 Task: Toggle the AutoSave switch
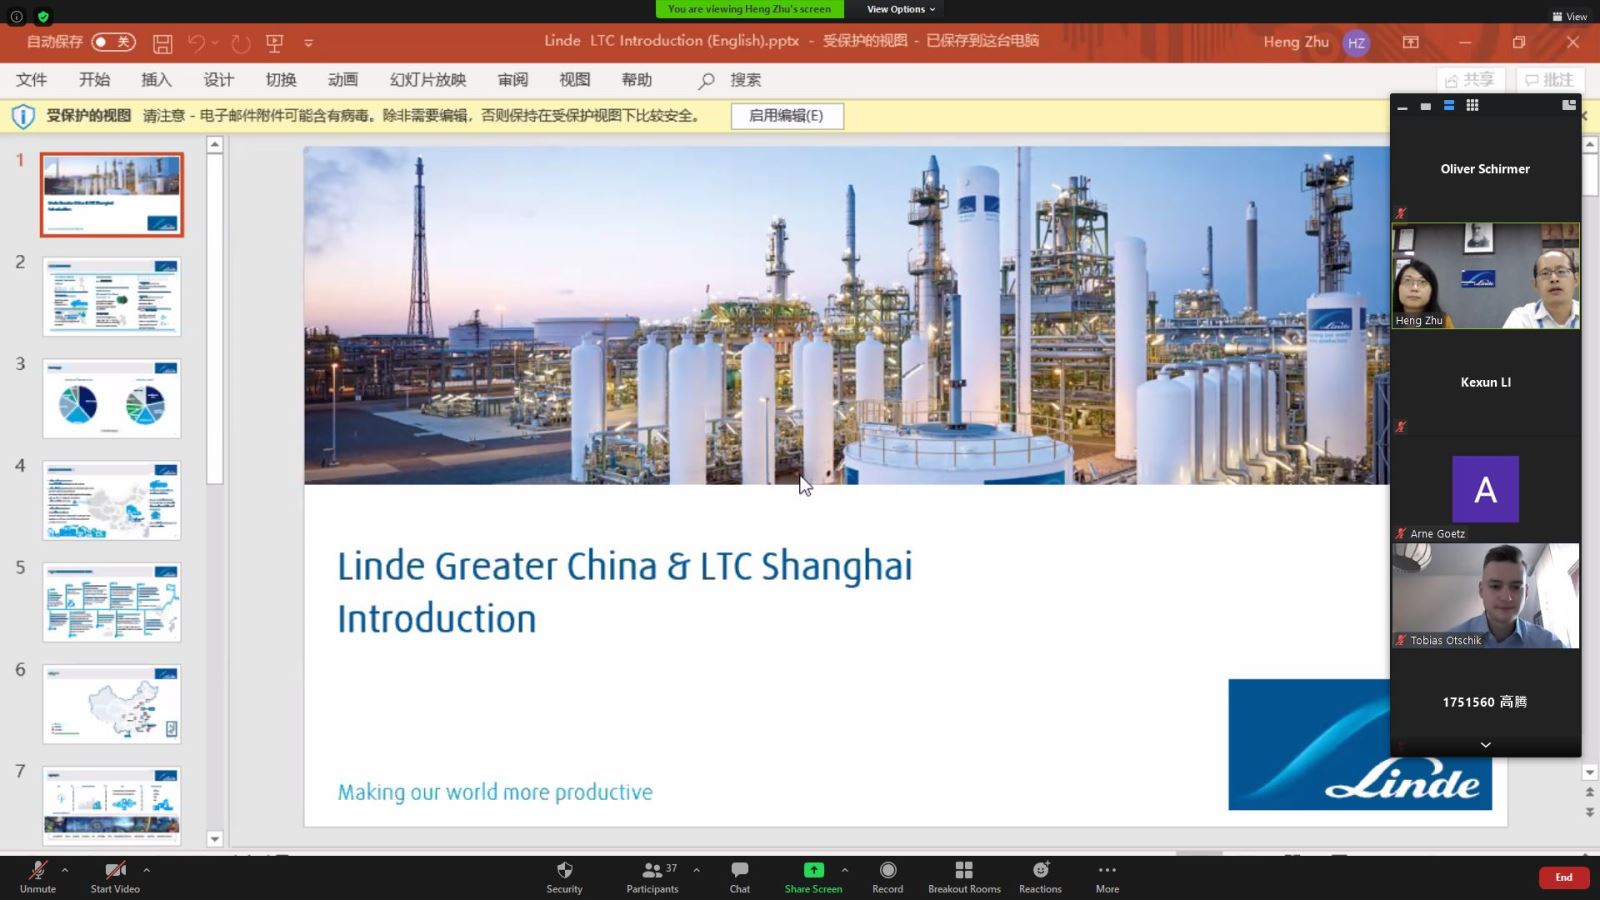point(113,42)
